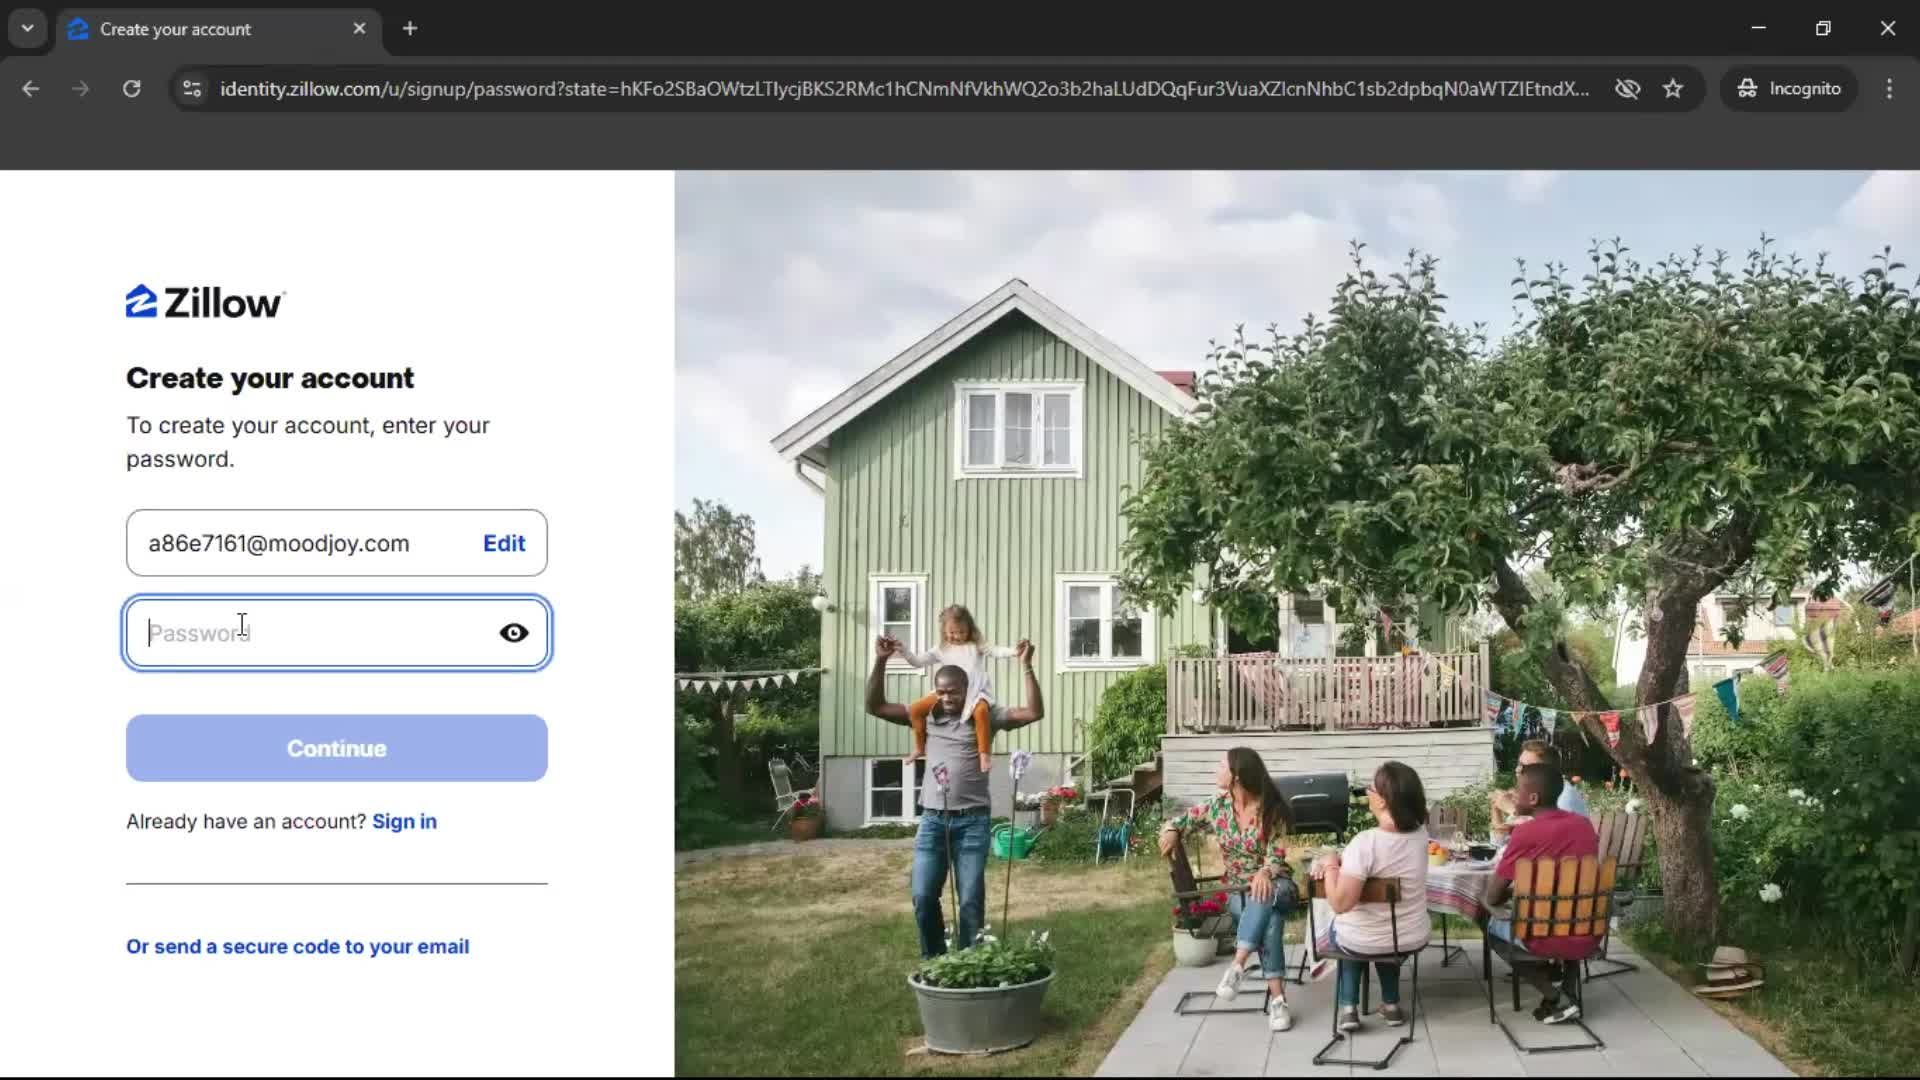Open a new browser tab

click(x=410, y=28)
